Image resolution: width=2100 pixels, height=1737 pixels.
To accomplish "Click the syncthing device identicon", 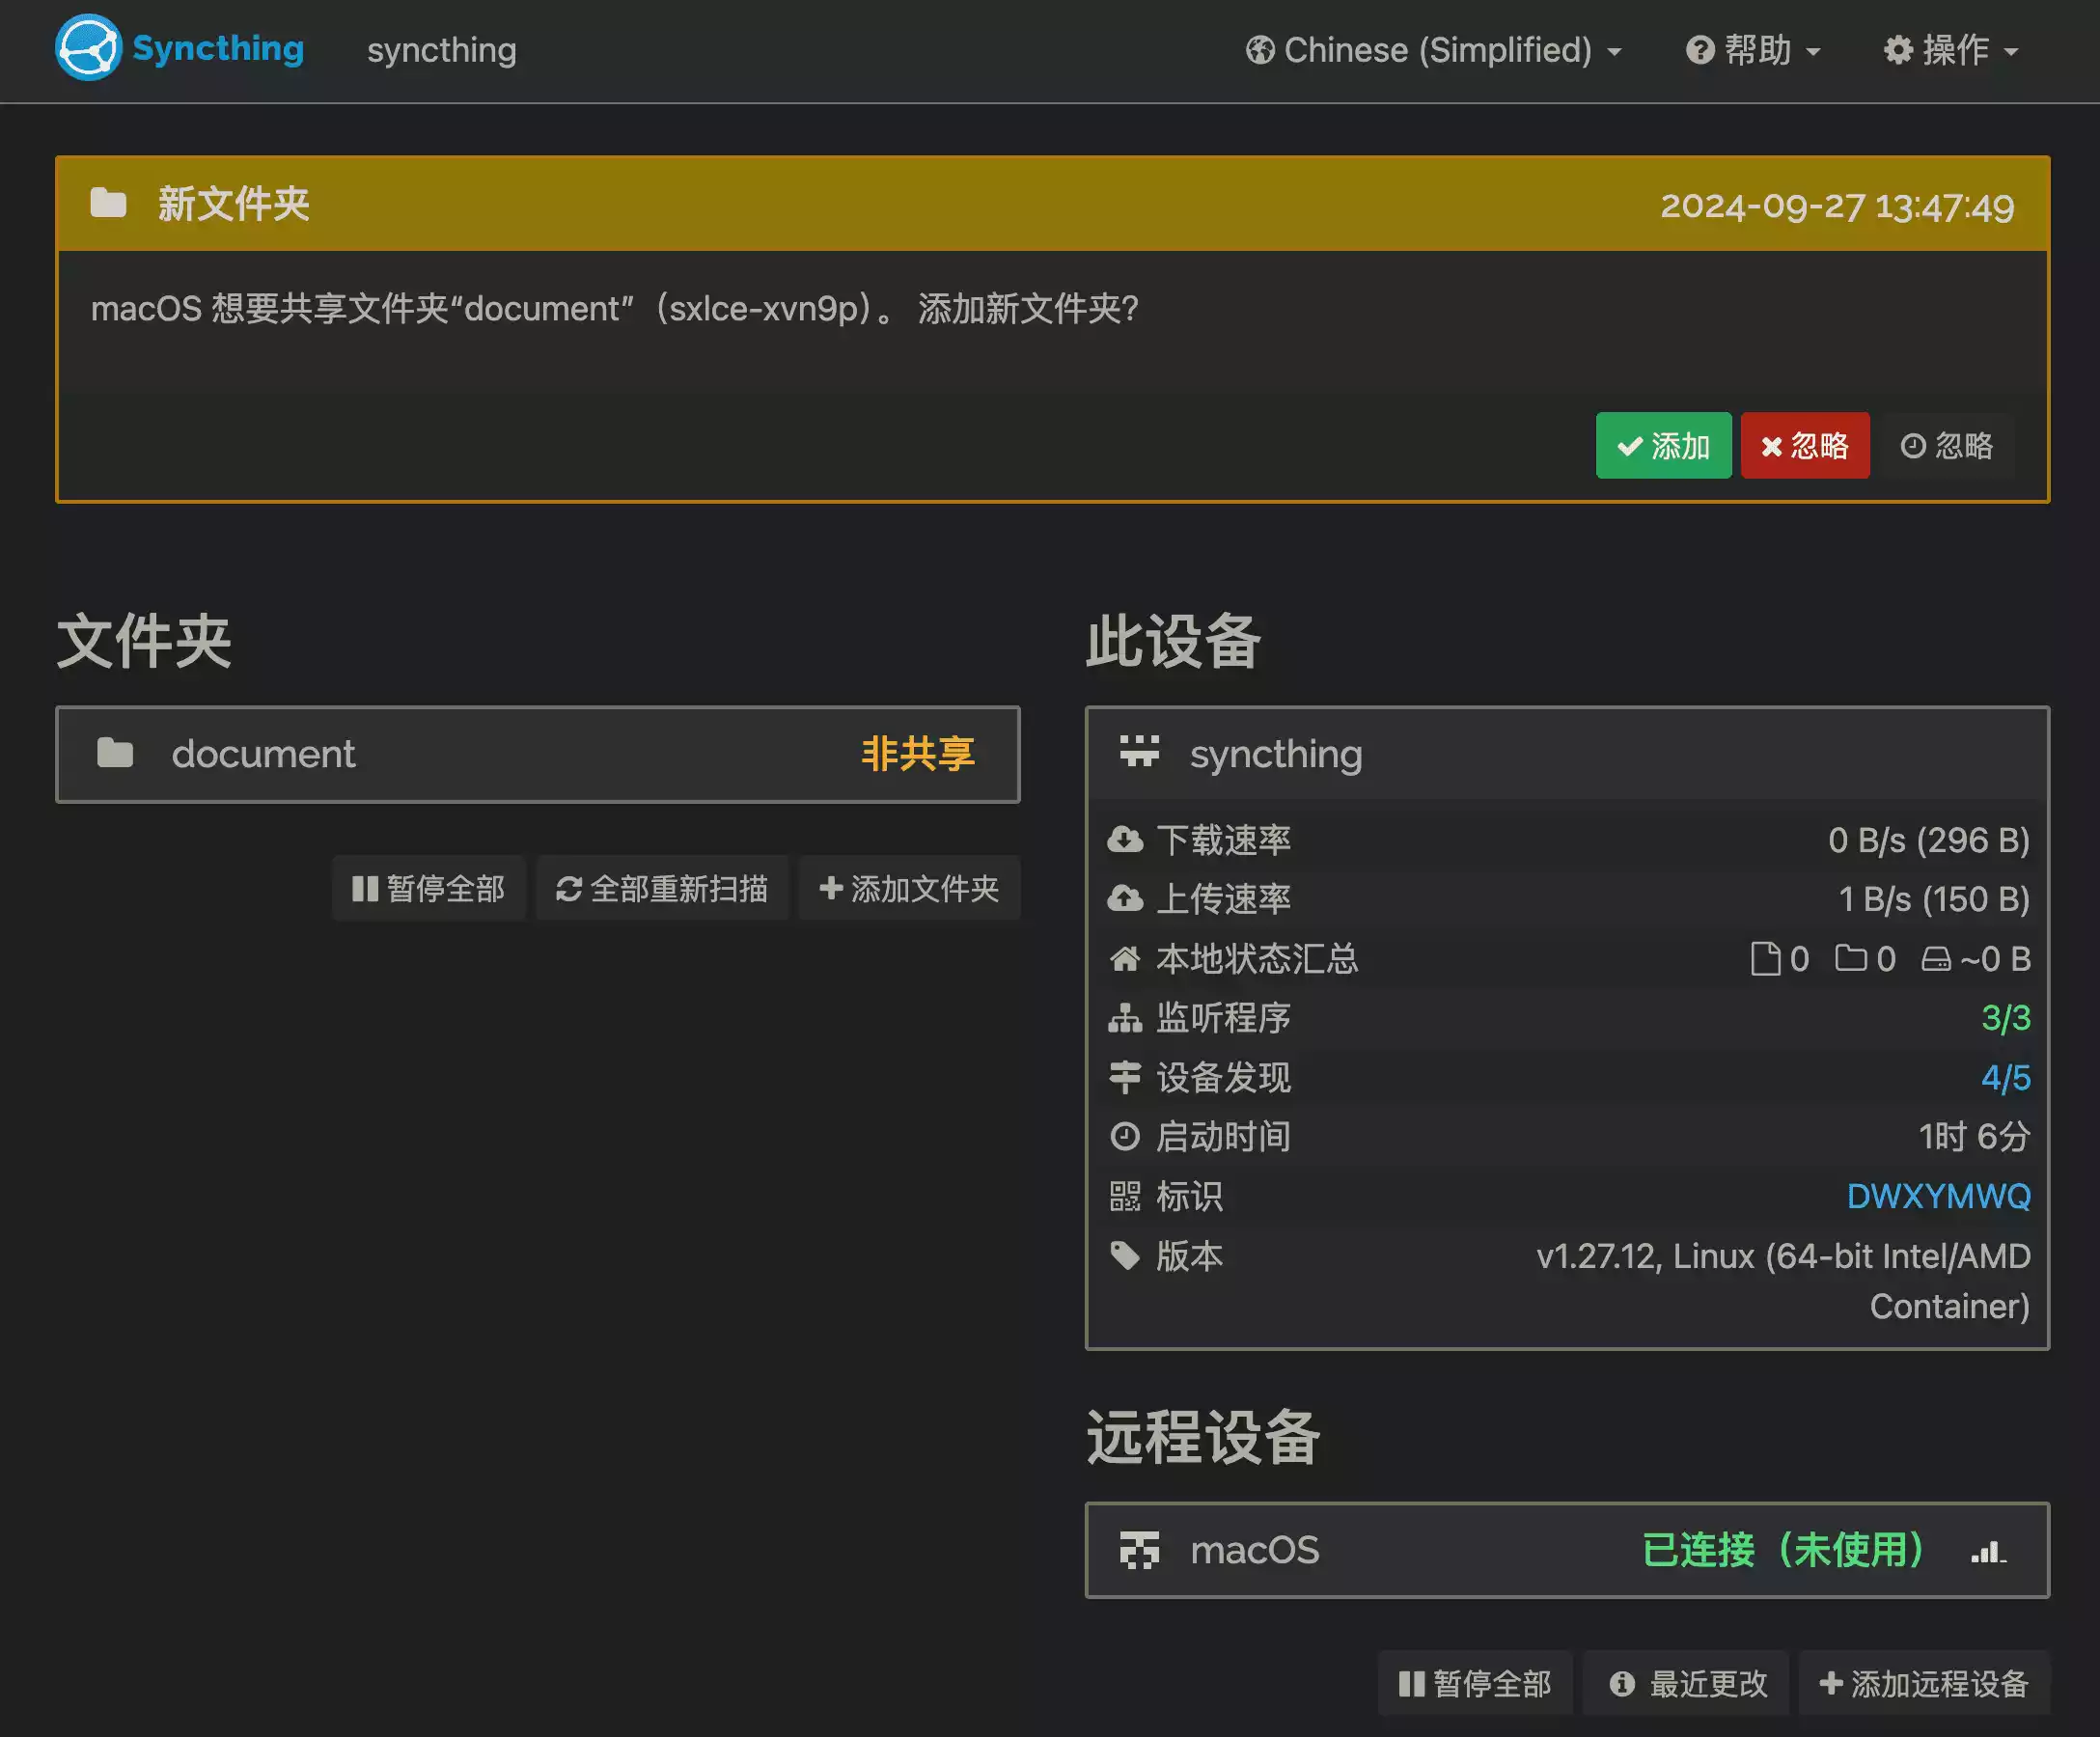I will click(x=1139, y=752).
